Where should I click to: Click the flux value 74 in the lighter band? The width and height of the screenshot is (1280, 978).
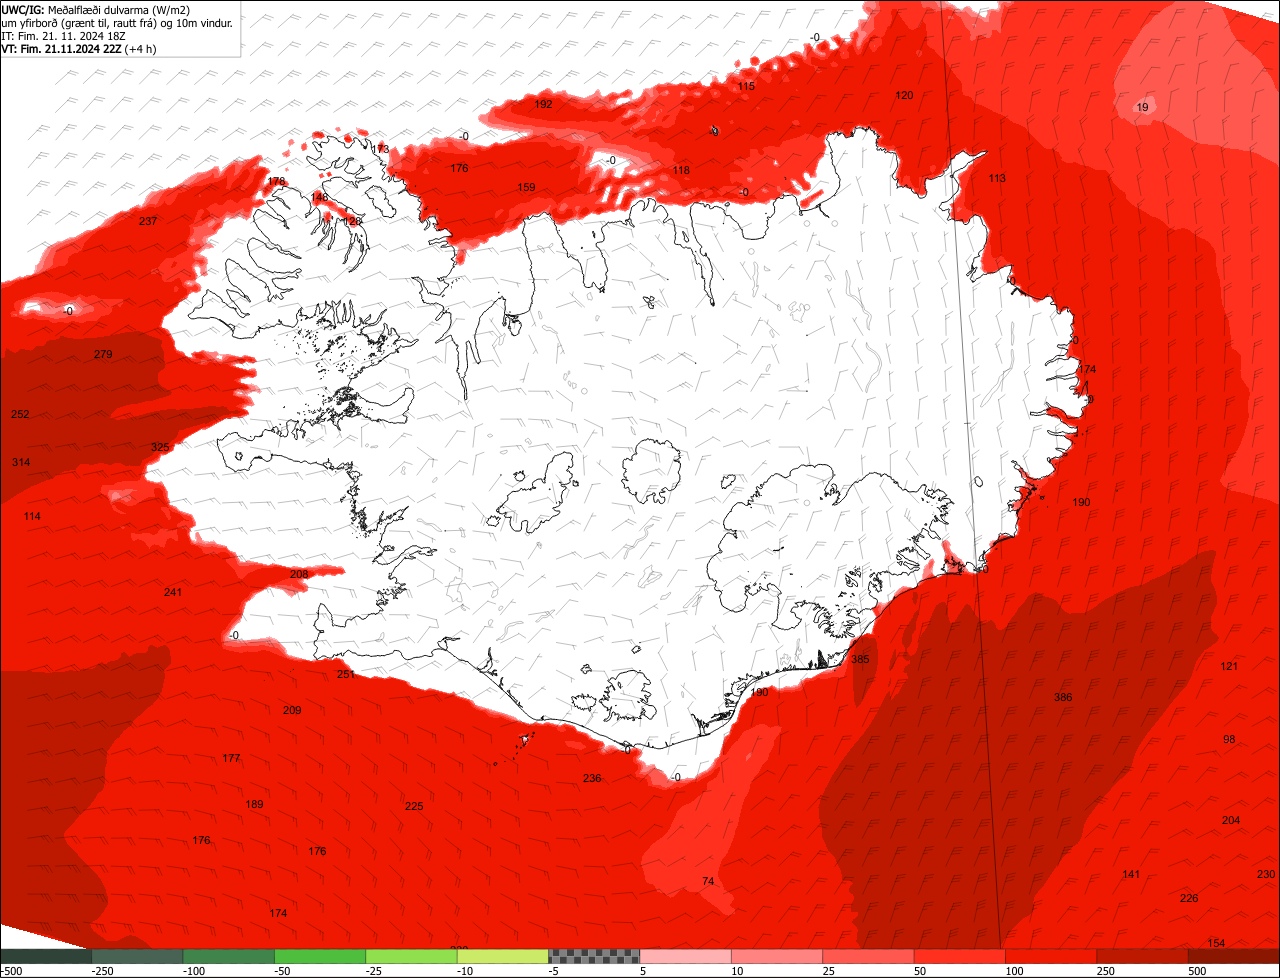pyautogui.click(x=708, y=881)
